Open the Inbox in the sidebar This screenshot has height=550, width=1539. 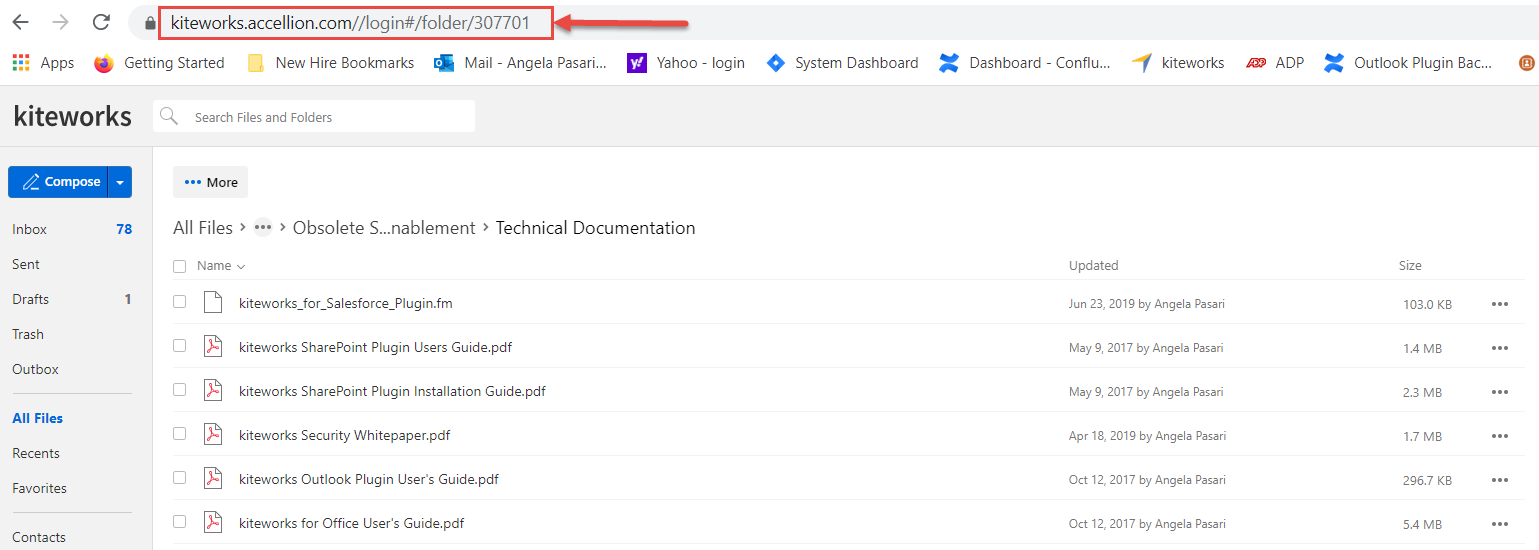[30, 229]
